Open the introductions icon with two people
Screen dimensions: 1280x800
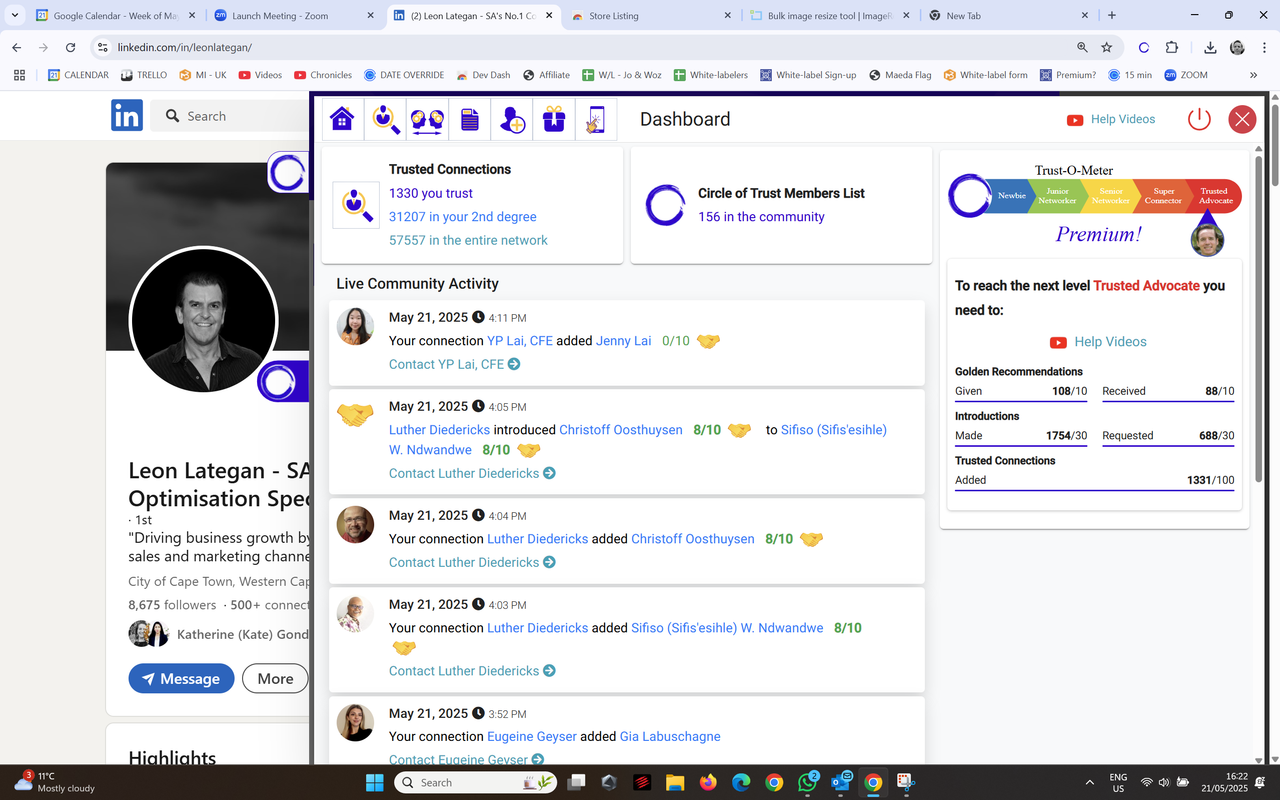click(427, 119)
